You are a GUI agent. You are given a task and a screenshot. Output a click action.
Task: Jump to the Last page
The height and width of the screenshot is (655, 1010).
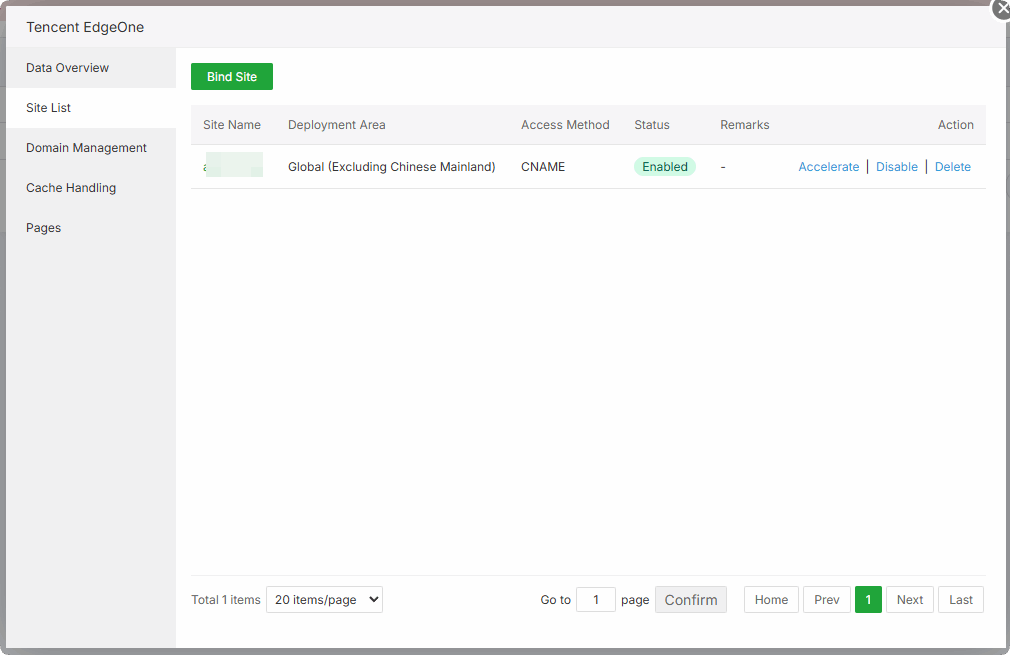pyautogui.click(x=960, y=600)
